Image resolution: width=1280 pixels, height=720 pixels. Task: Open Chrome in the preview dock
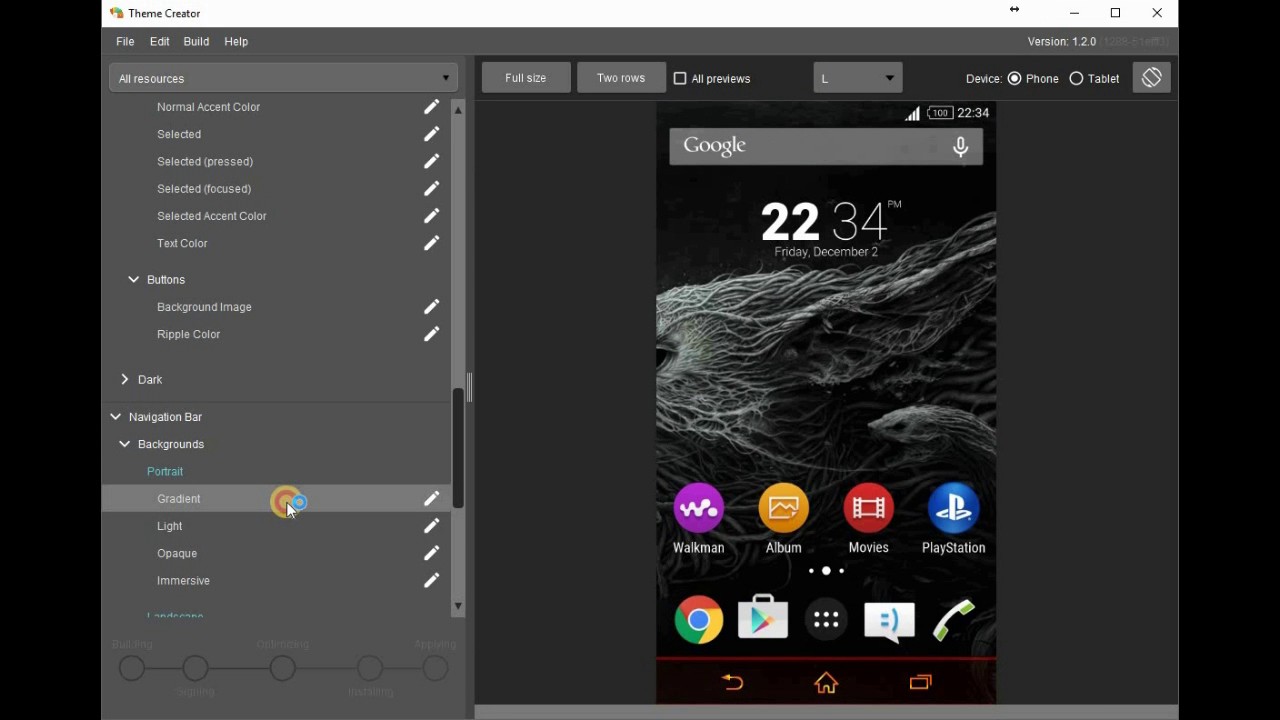[x=698, y=620]
